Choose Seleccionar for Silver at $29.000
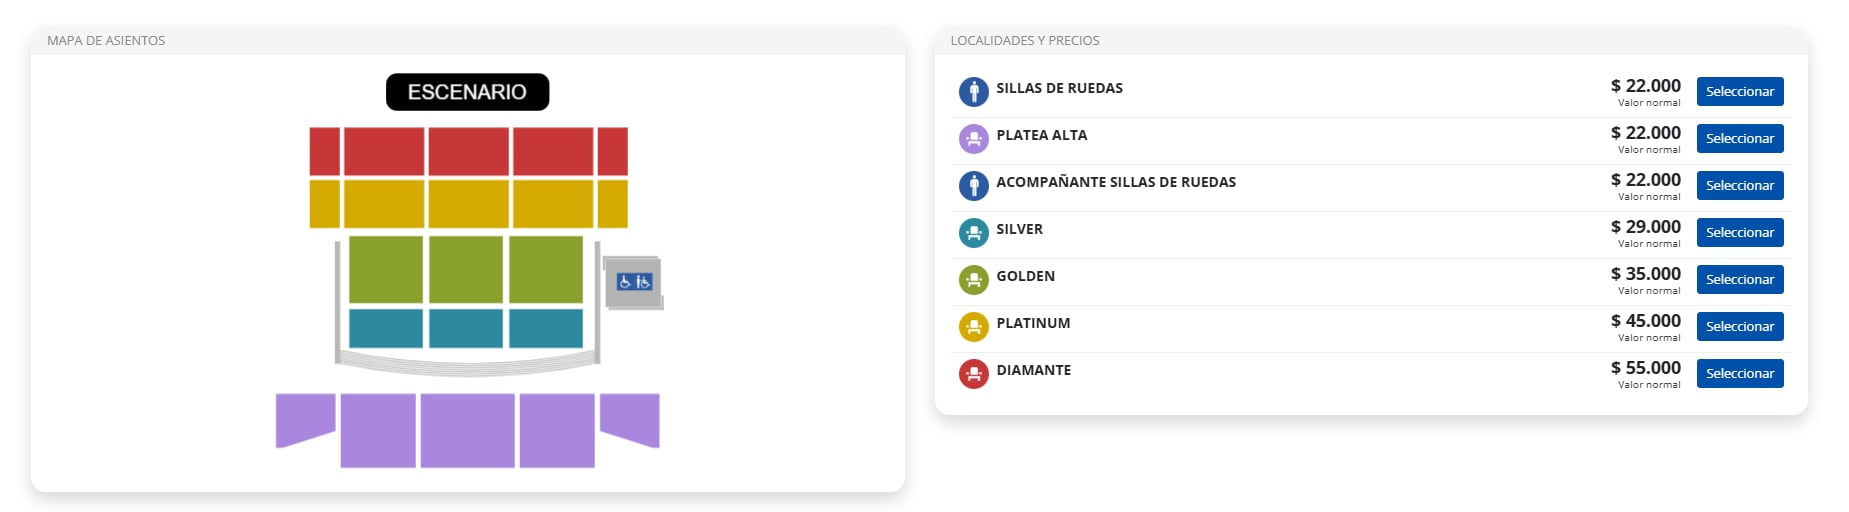1849x512 pixels. pyautogui.click(x=1740, y=233)
